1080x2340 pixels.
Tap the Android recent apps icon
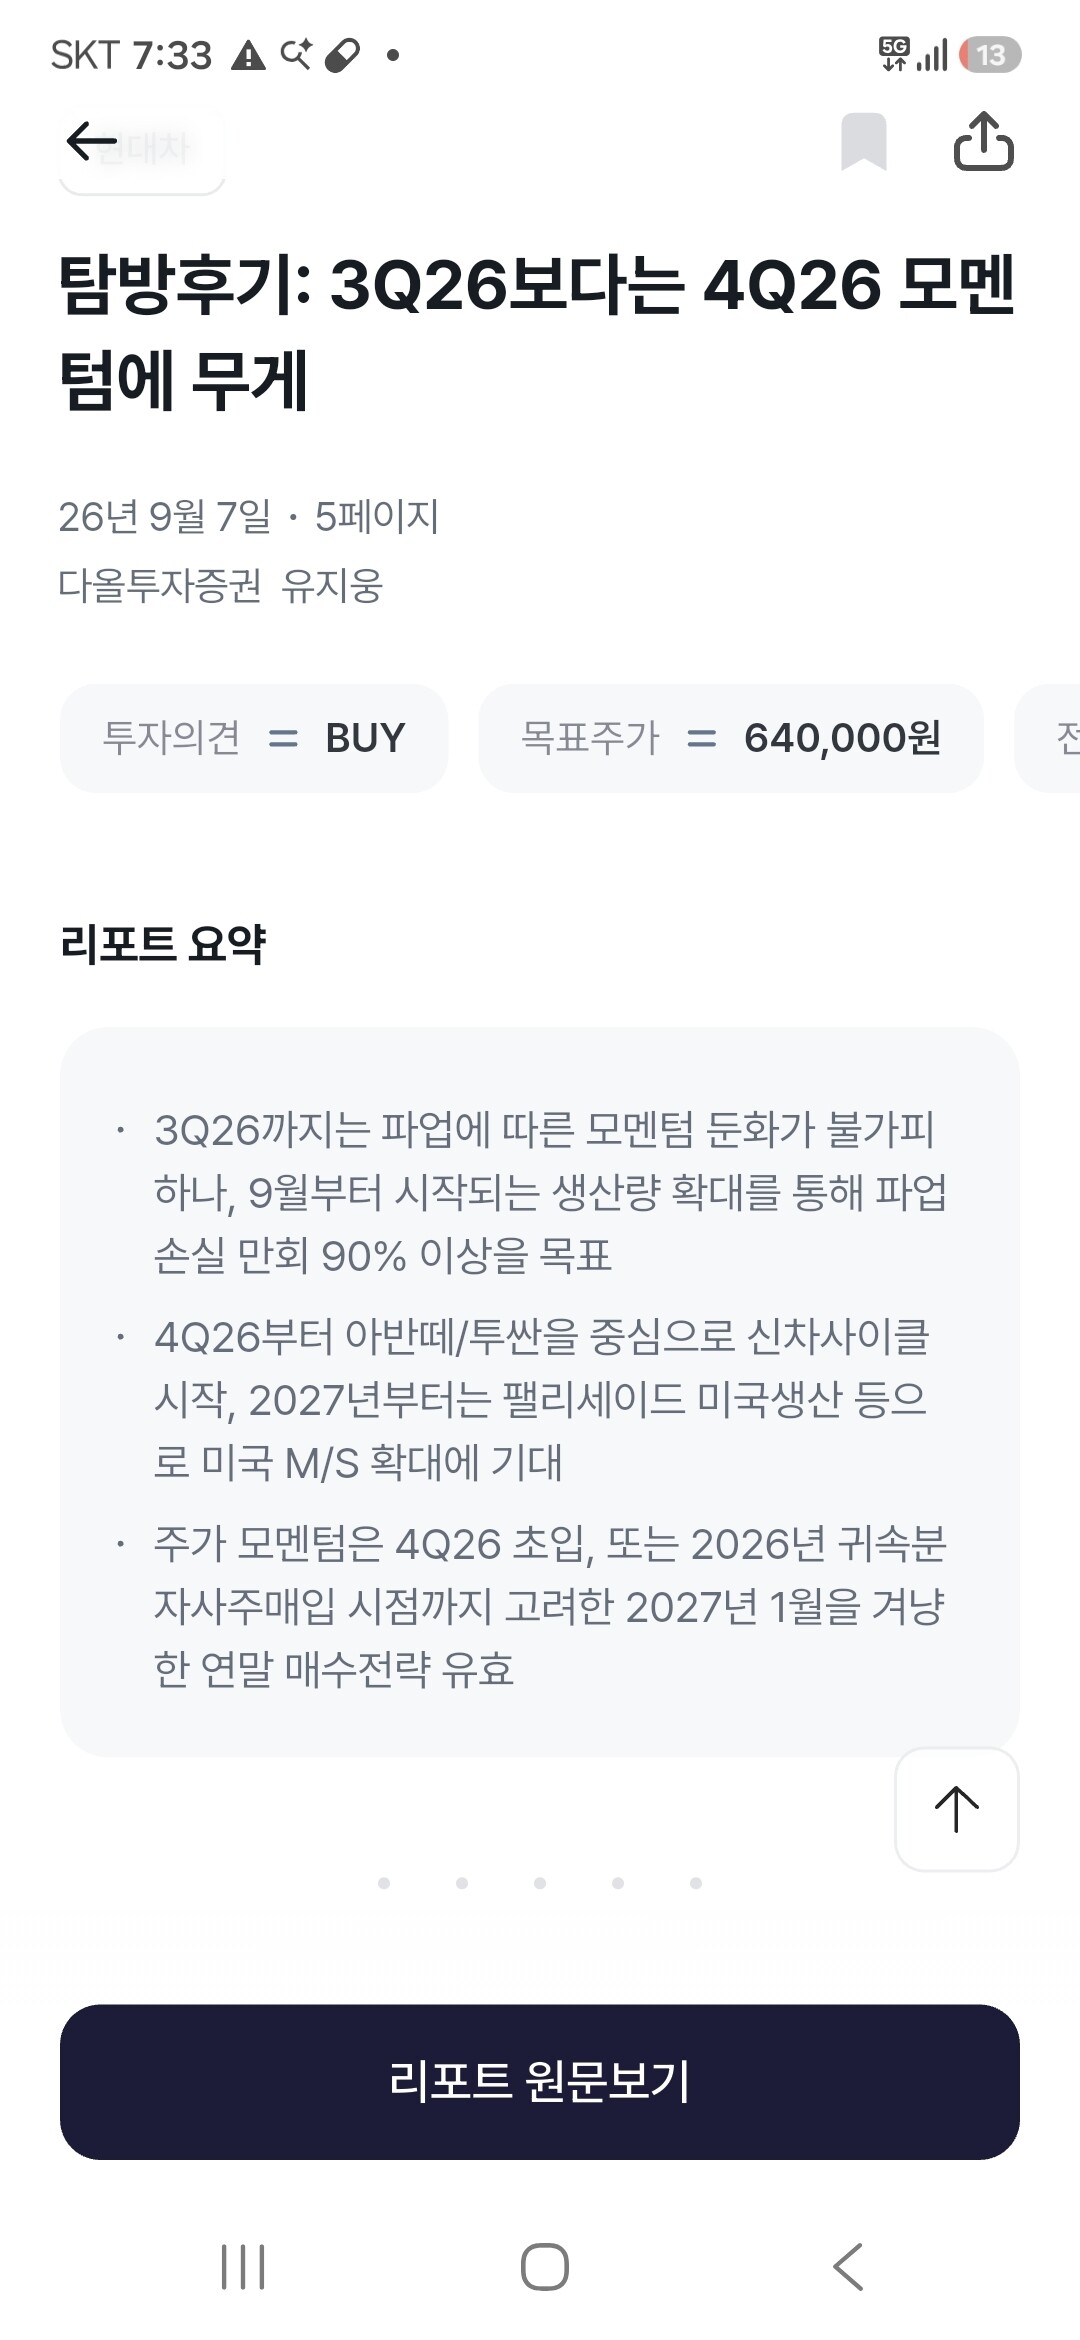[243, 2266]
